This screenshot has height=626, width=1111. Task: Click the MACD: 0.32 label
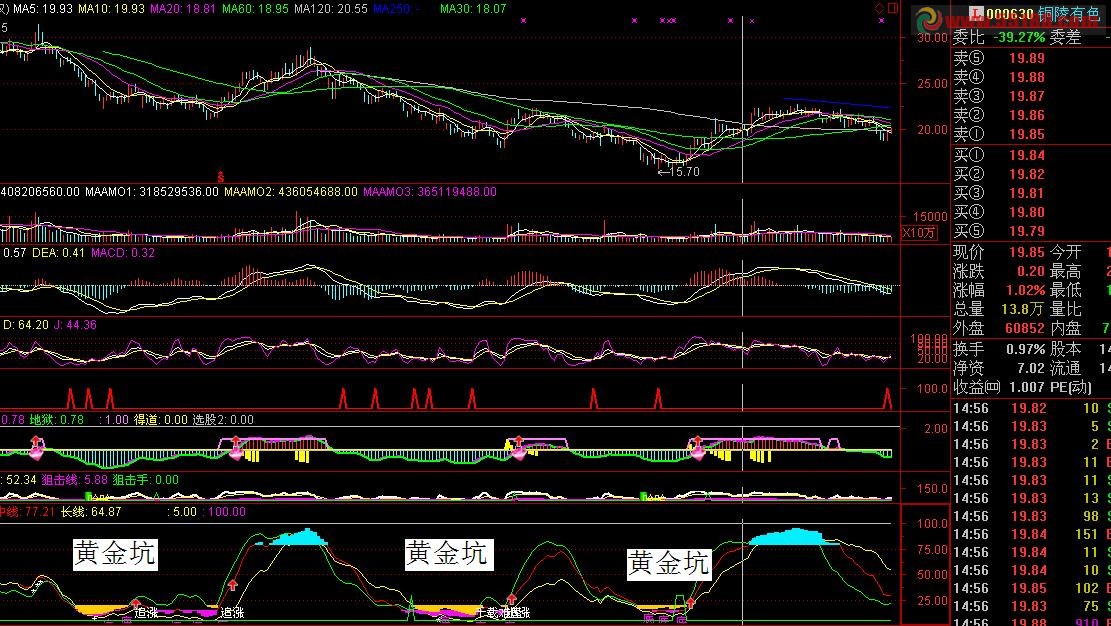(x=123, y=252)
